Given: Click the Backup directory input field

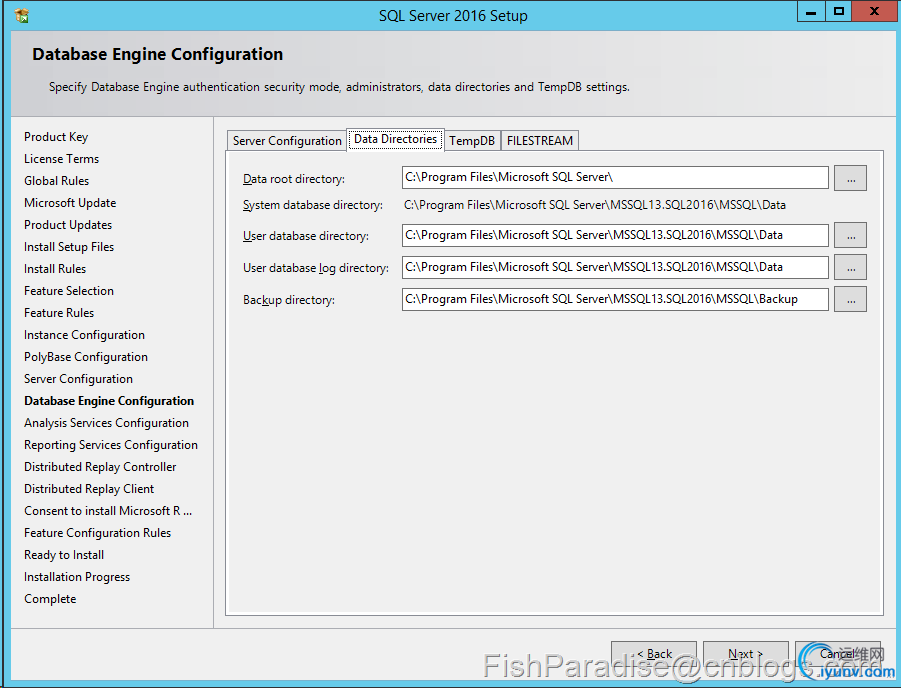Looking at the screenshot, I should click(615, 299).
